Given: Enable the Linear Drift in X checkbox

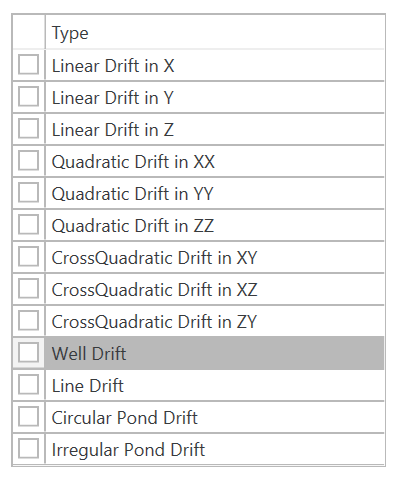Looking at the screenshot, I should pyautogui.click(x=28, y=65).
